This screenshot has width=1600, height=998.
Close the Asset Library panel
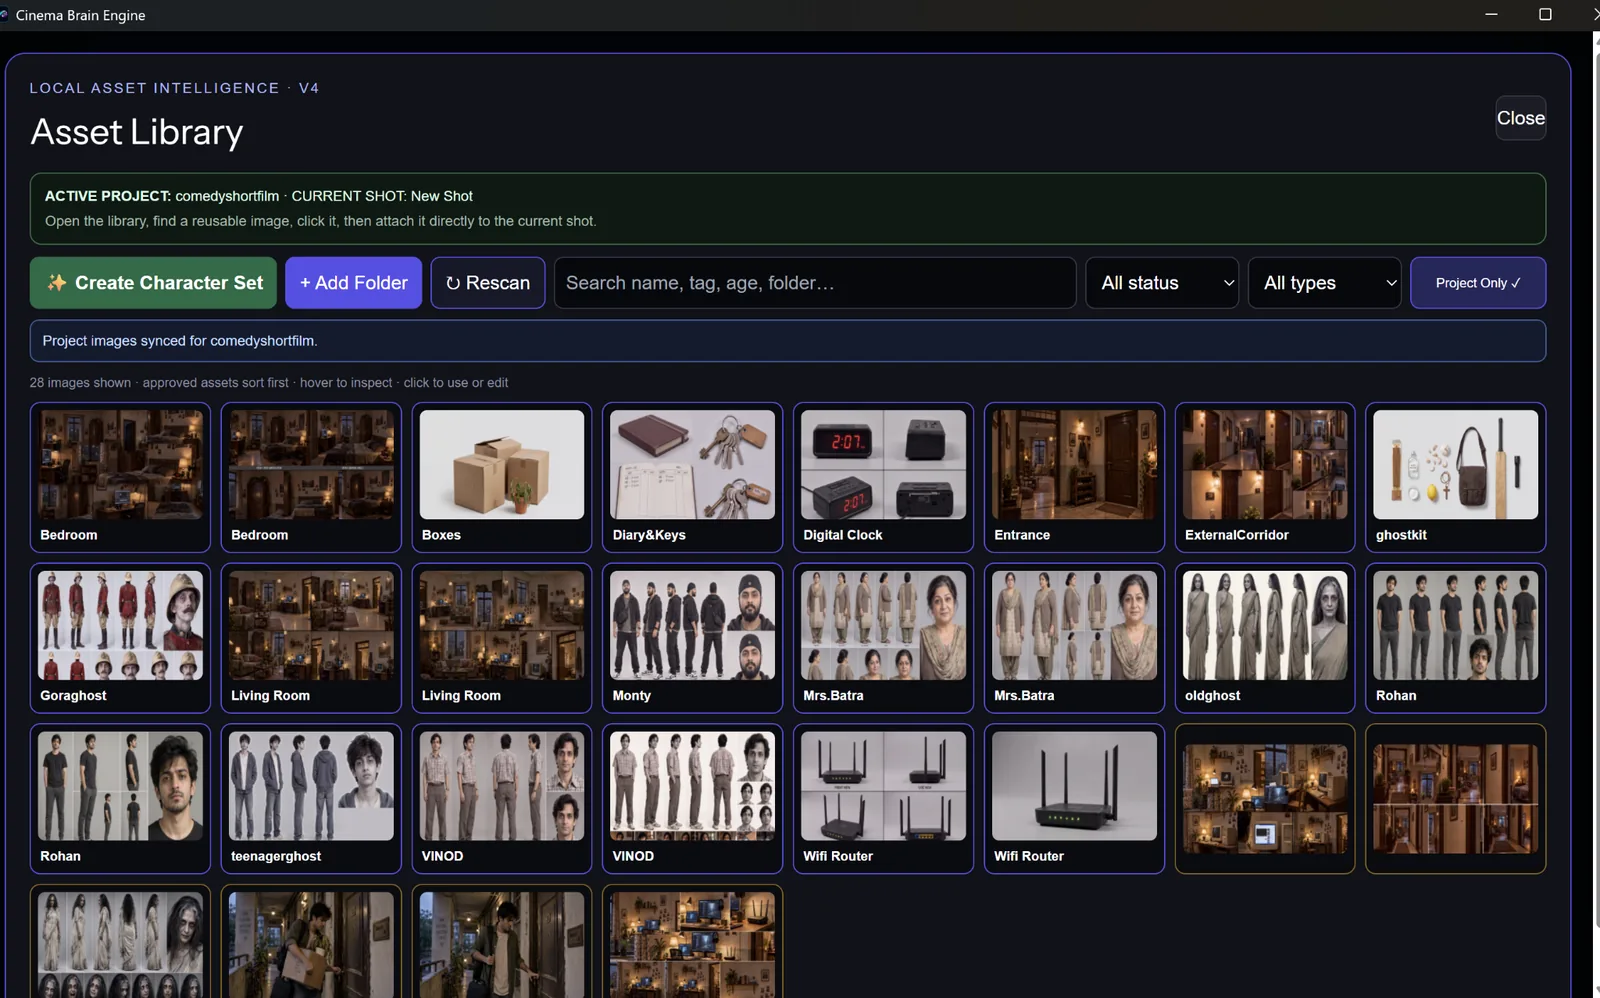(x=1520, y=118)
